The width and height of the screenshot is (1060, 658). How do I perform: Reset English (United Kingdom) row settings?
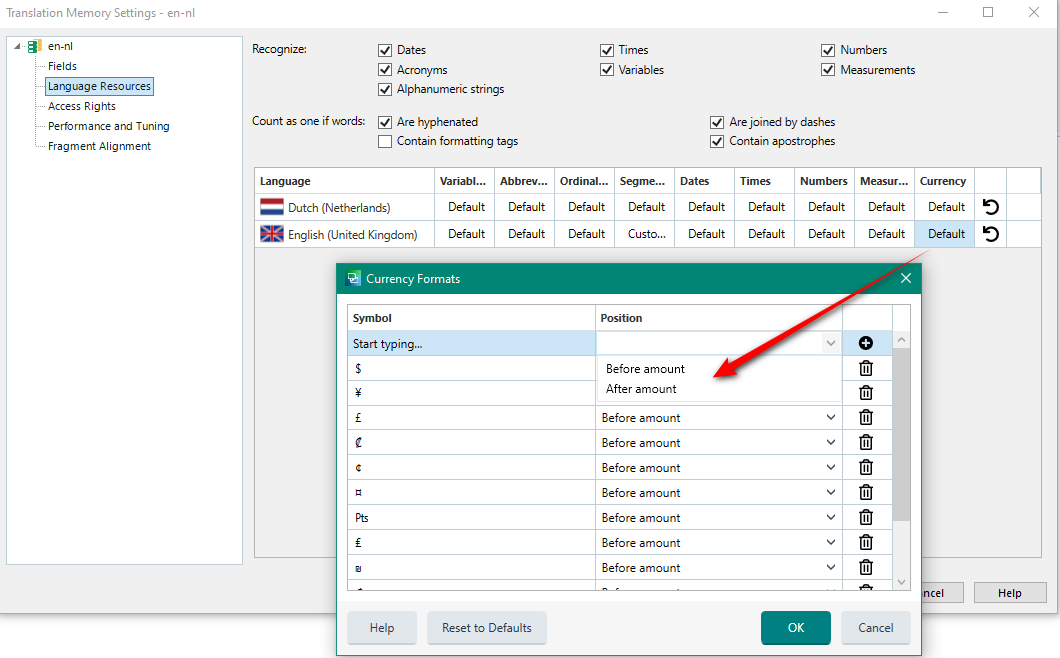click(990, 233)
